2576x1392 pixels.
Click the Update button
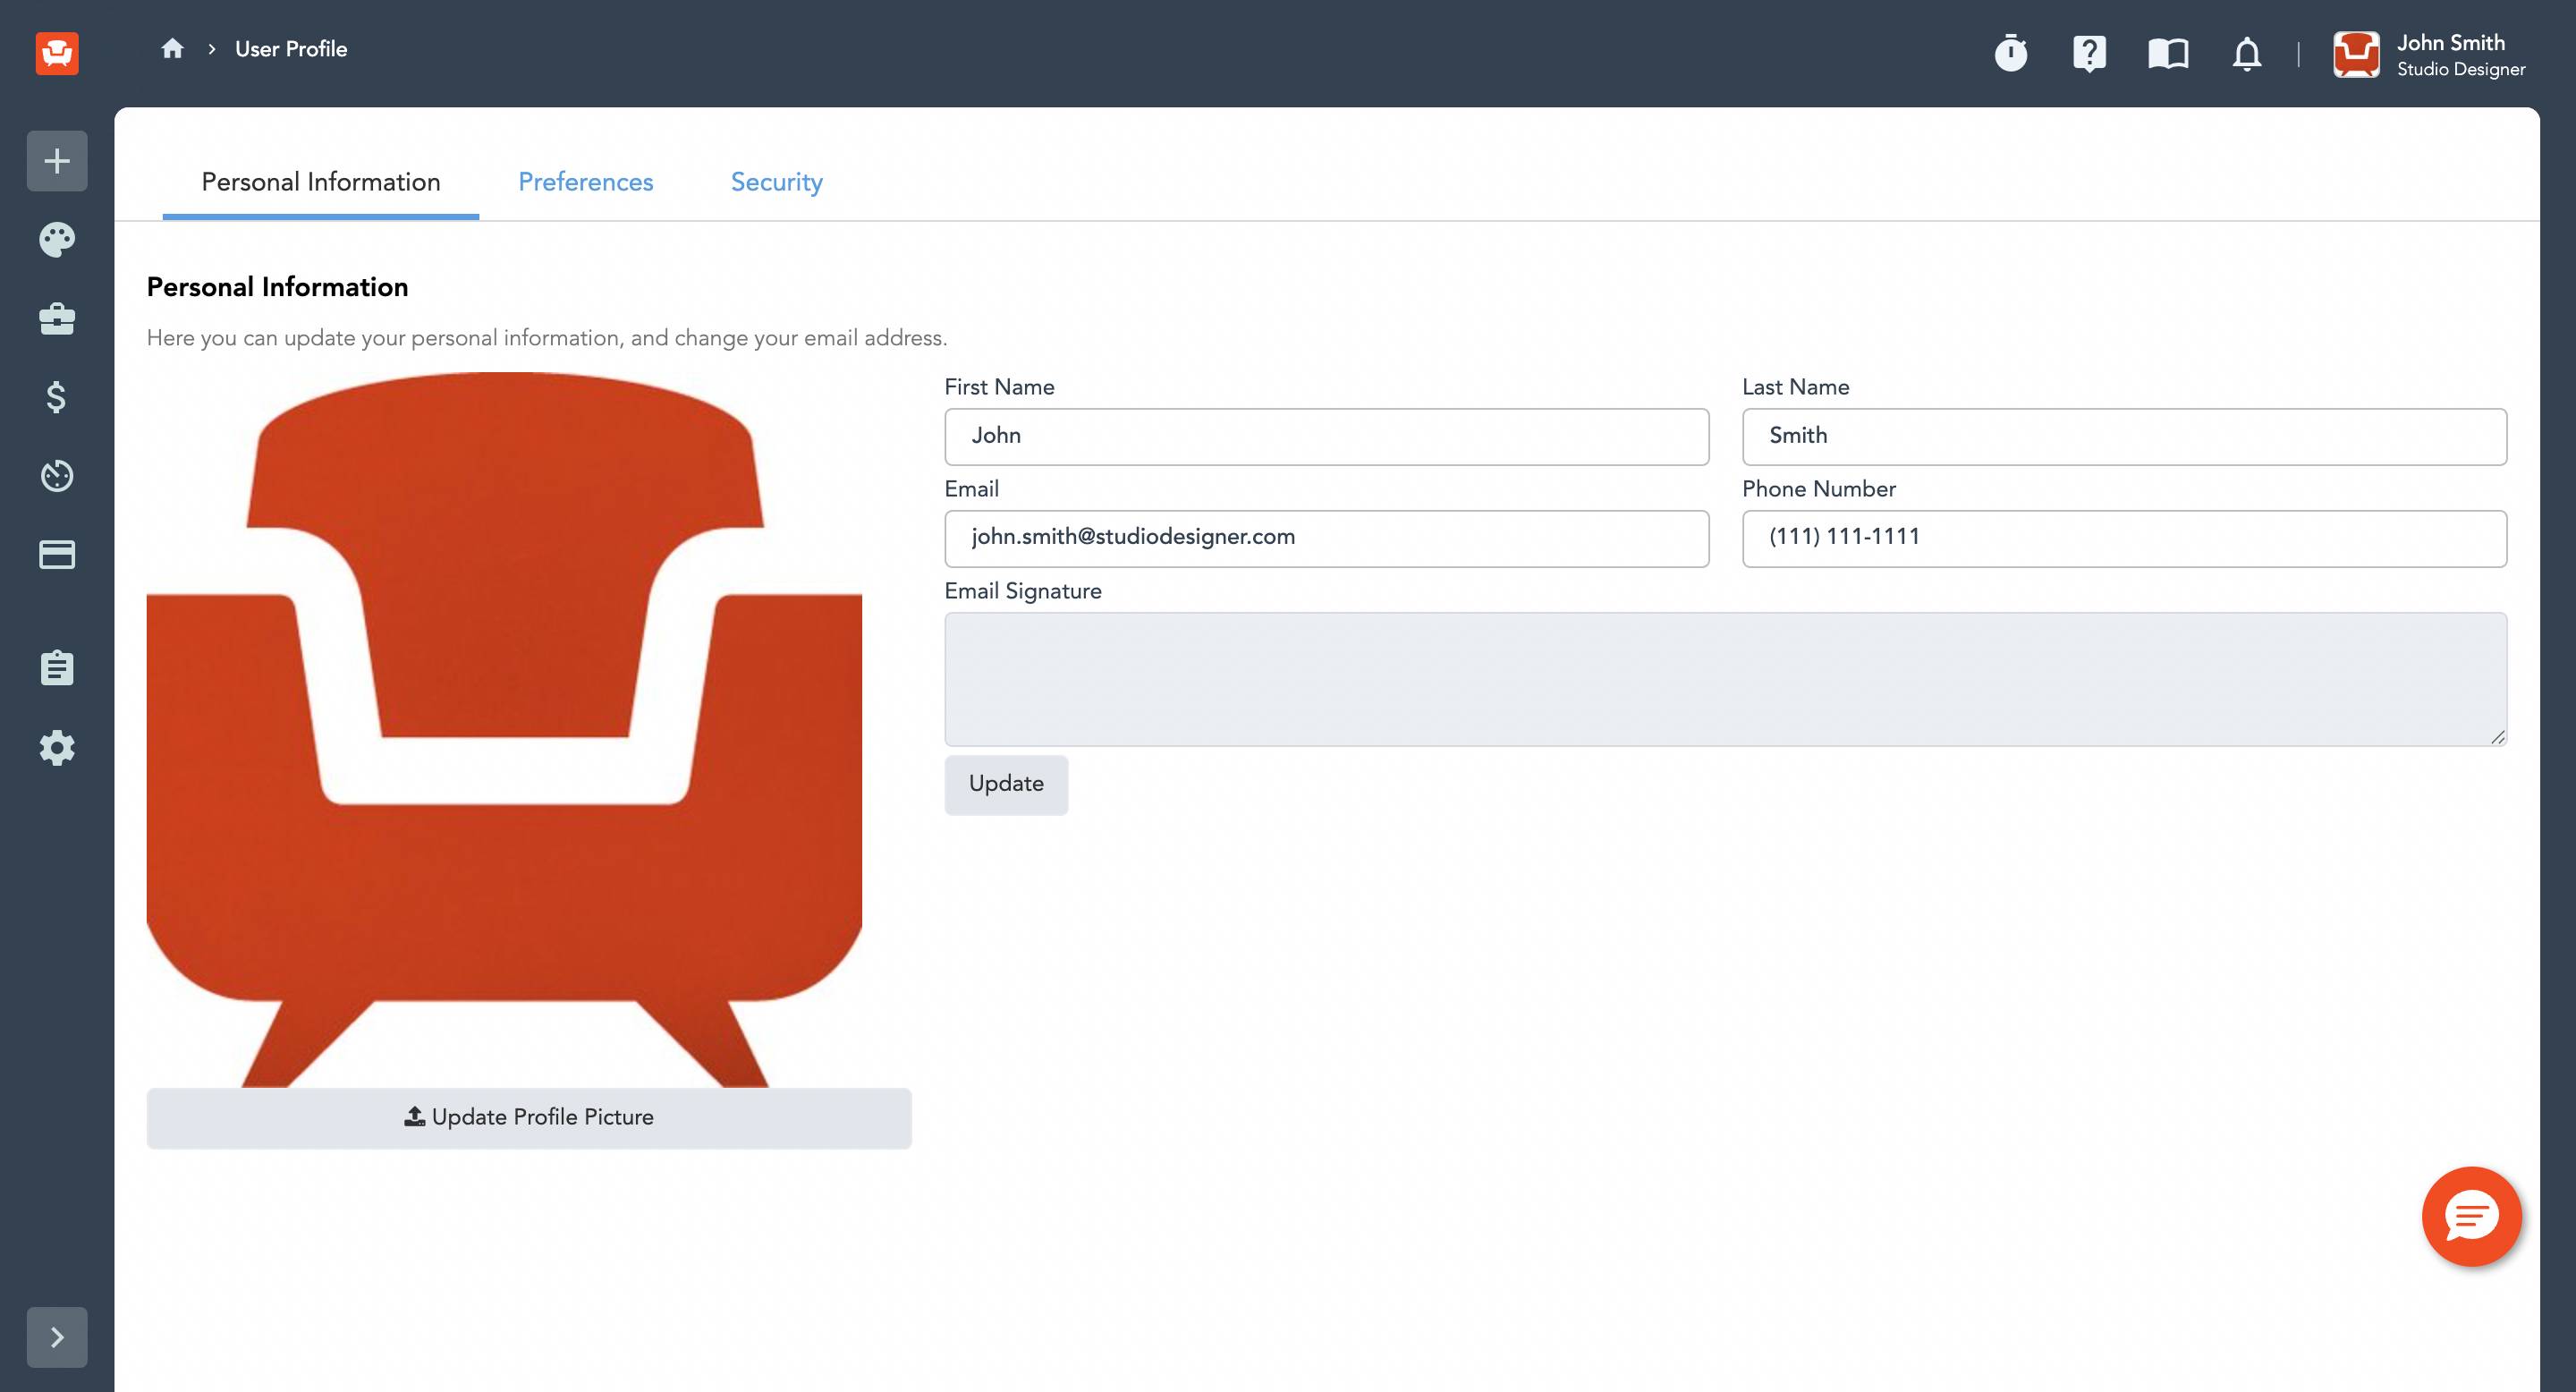point(1006,784)
